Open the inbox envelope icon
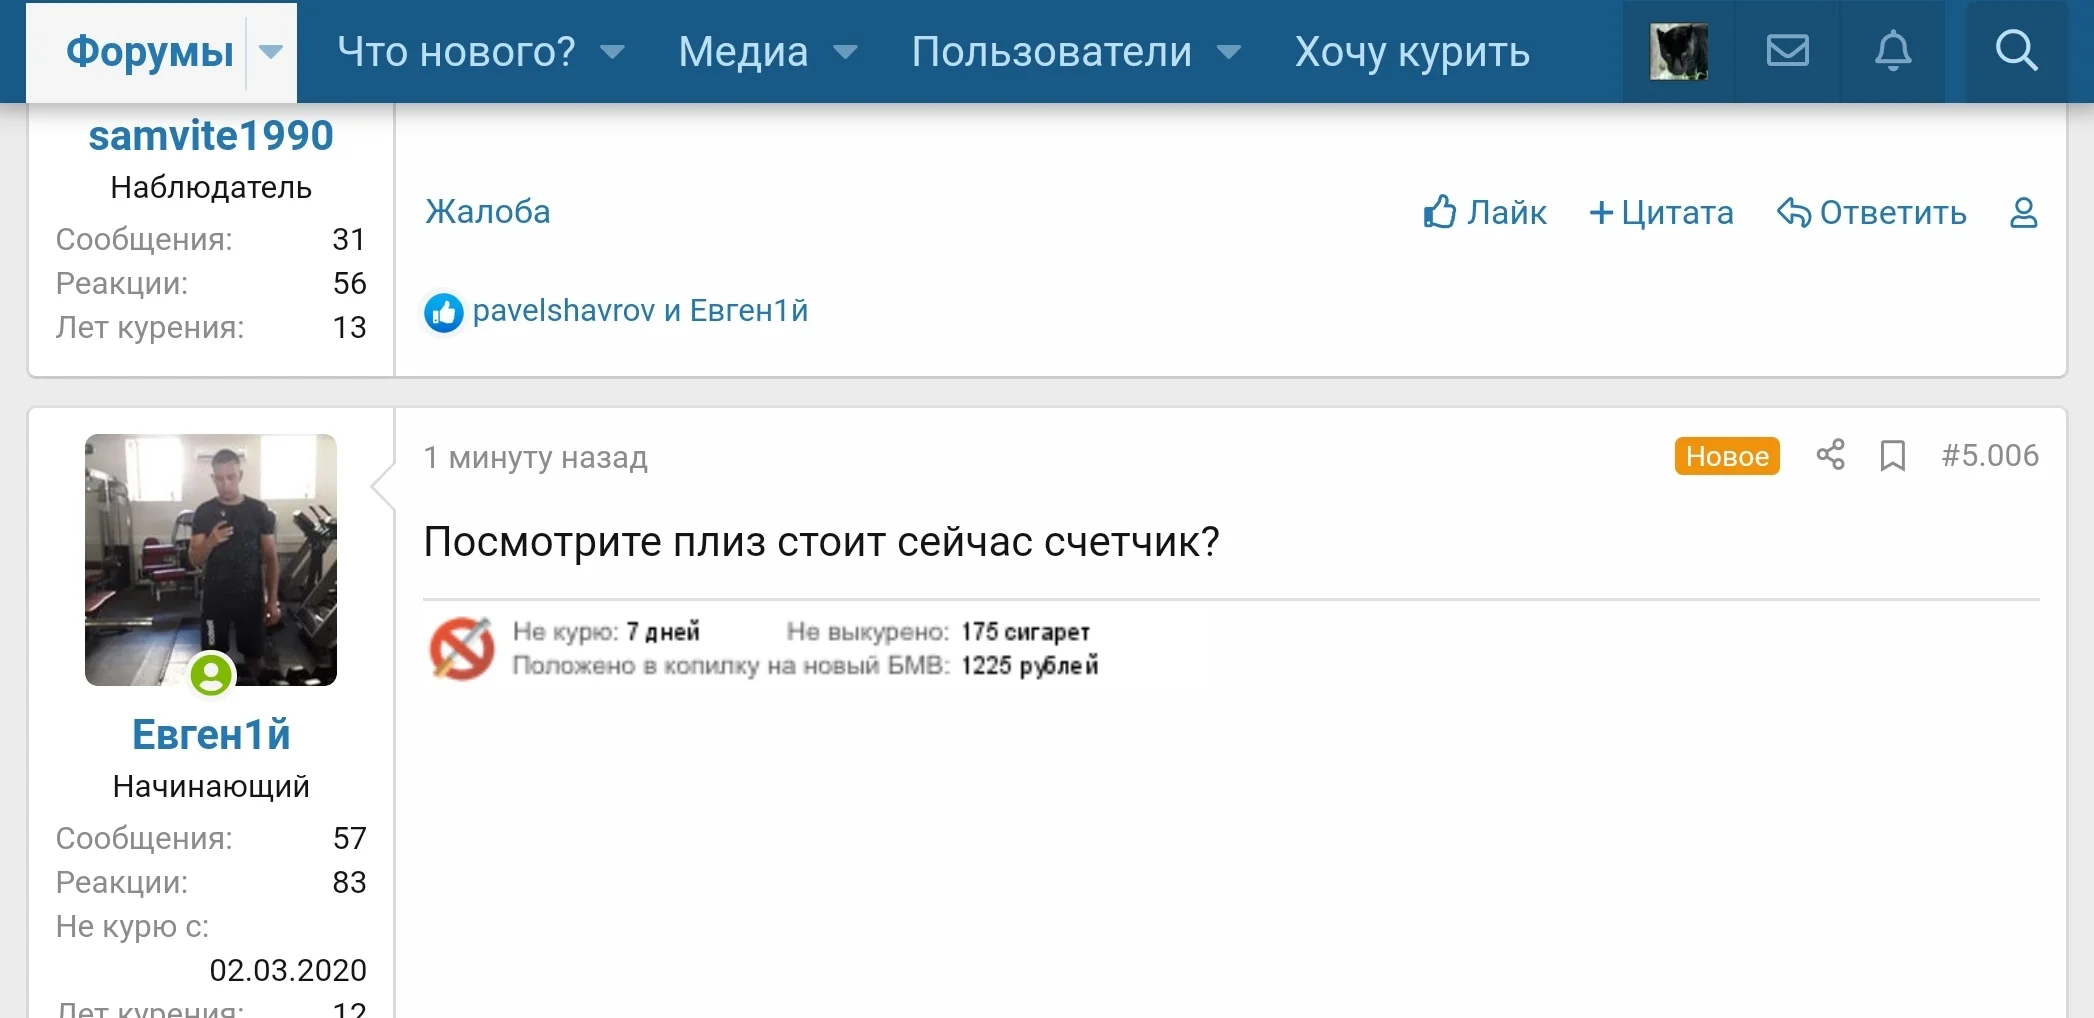Screen dimensions: 2094x1018 (1788, 51)
